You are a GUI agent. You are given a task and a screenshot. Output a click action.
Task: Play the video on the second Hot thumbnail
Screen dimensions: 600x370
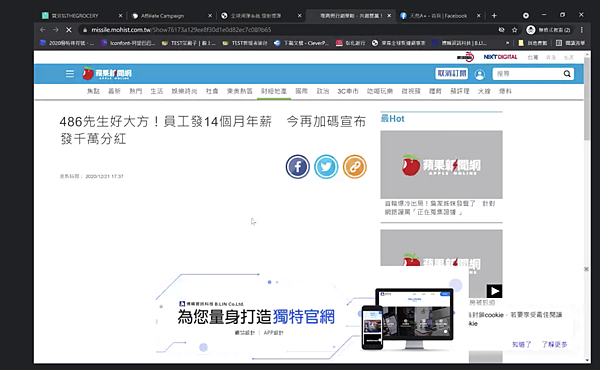click(x=494, y=291)
